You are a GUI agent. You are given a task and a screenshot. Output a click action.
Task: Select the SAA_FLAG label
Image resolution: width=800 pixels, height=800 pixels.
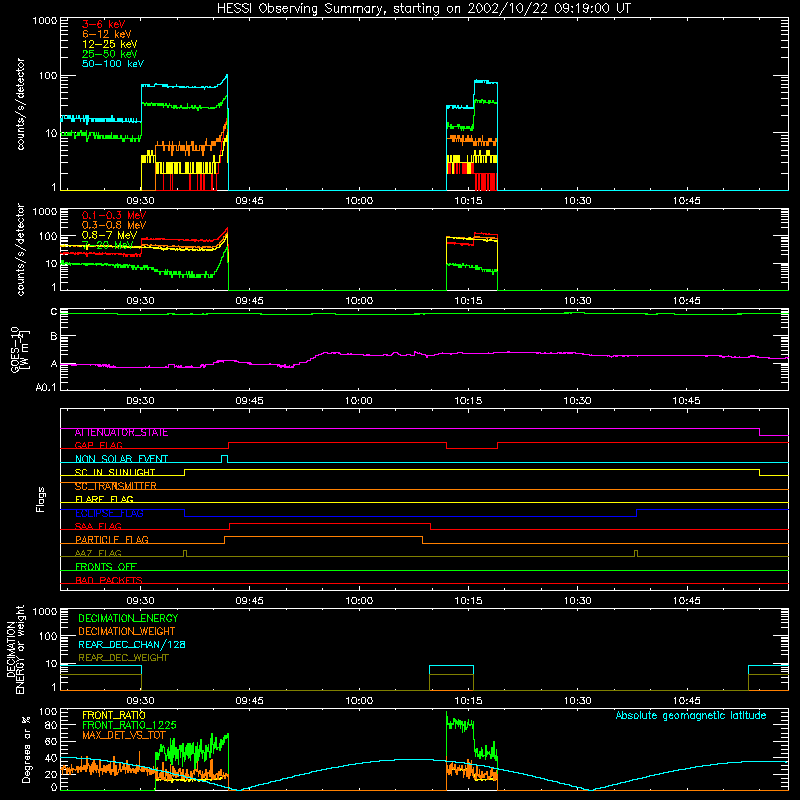pyautogui.click(x=98, y=526)
